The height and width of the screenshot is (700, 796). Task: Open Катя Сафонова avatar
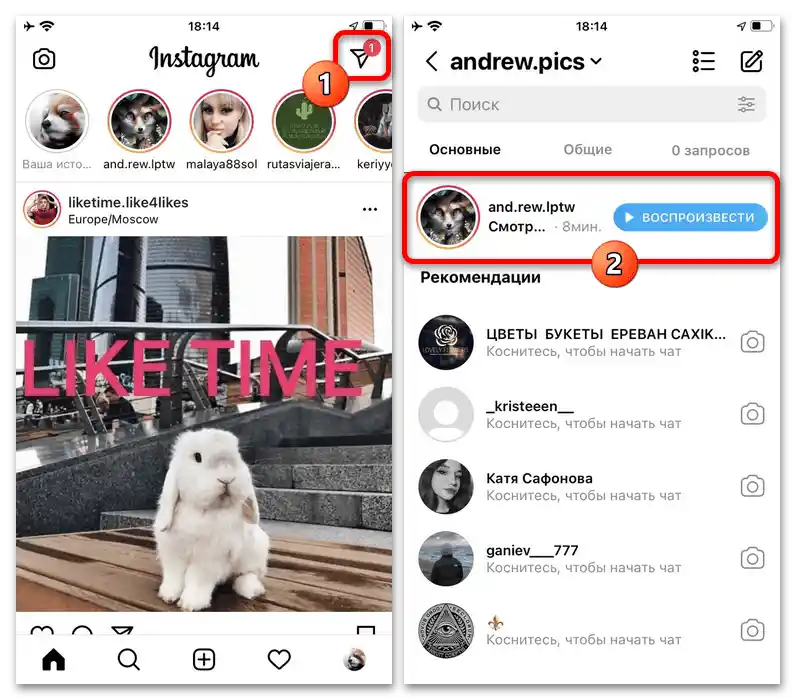point(446,486)
